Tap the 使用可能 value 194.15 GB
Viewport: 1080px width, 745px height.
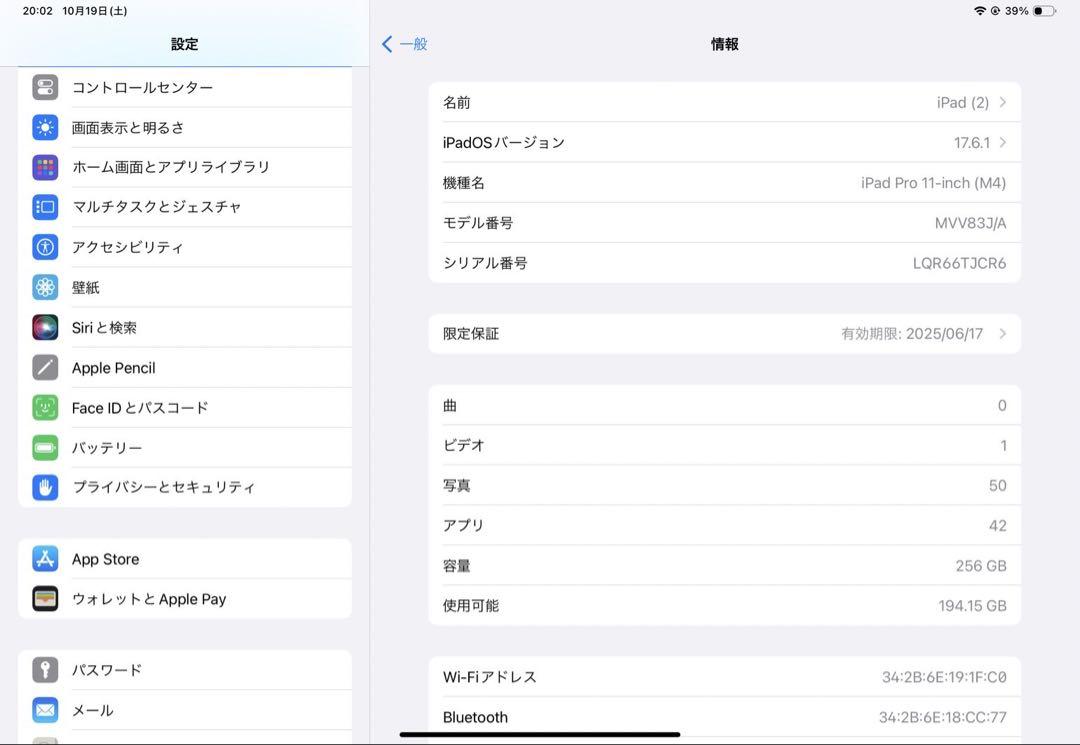pos(972,605)
